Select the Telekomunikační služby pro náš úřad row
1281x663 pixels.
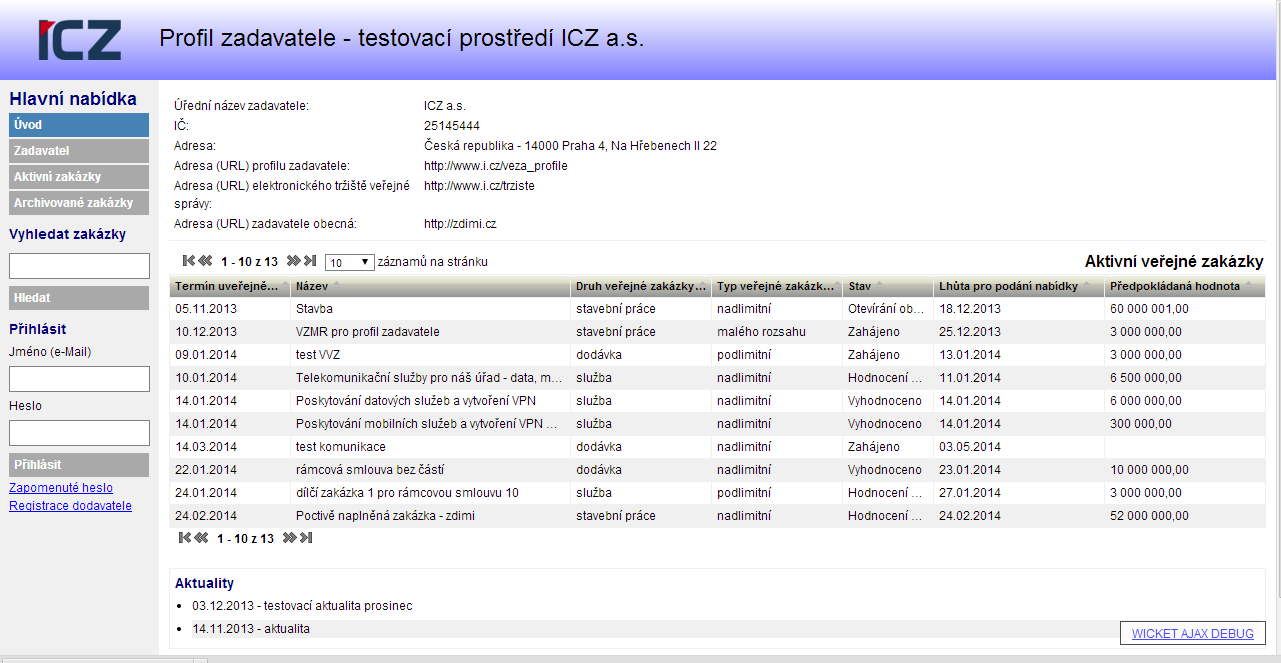pos(718,378)
